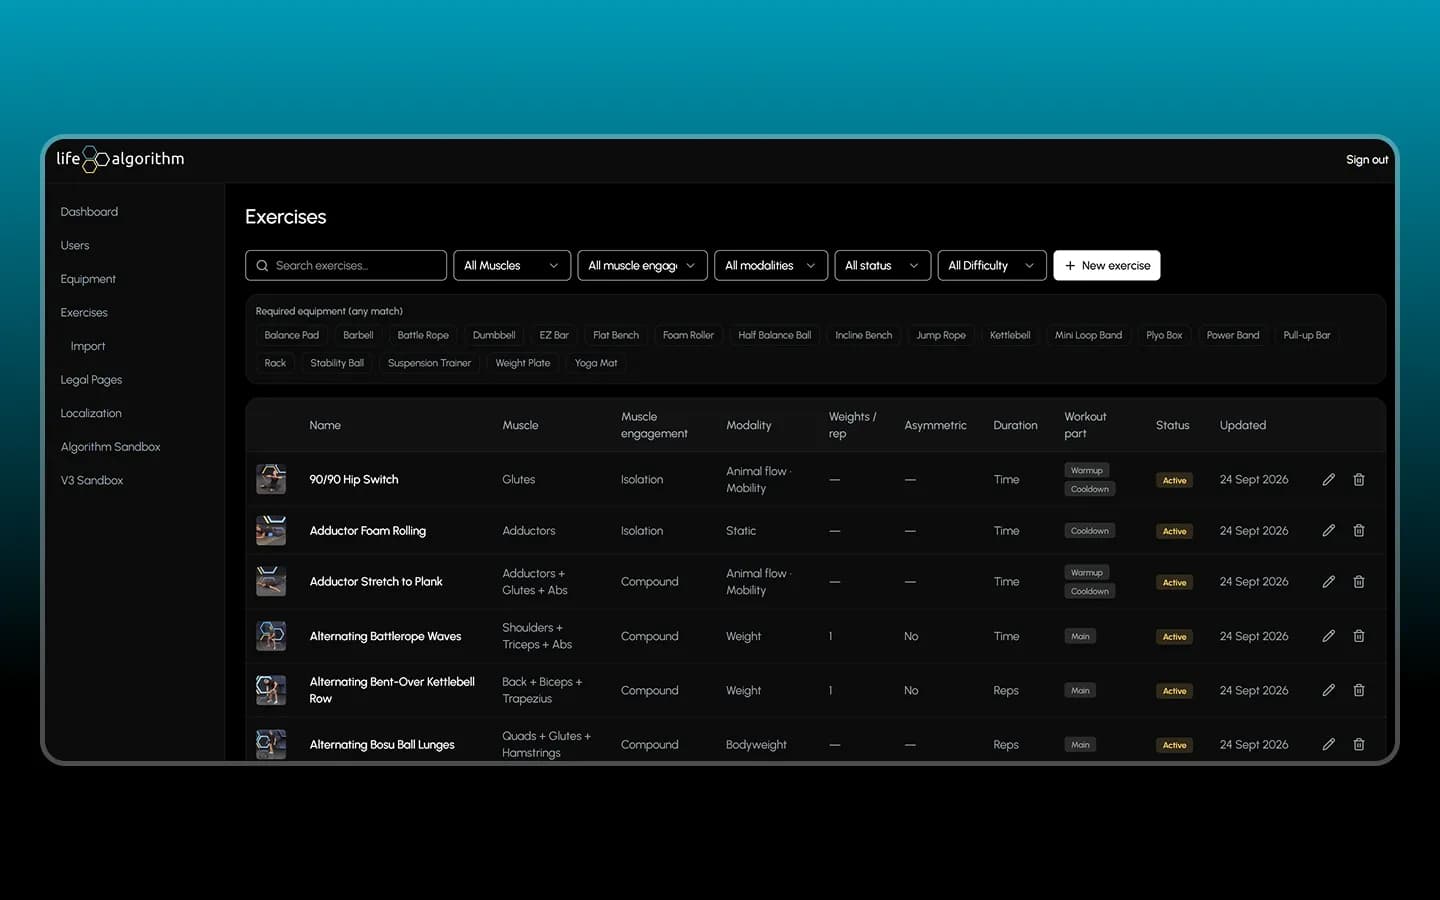Screen dimensions: 1440x900
Task: Open the Import sub-page
Action: pos(88,346)
